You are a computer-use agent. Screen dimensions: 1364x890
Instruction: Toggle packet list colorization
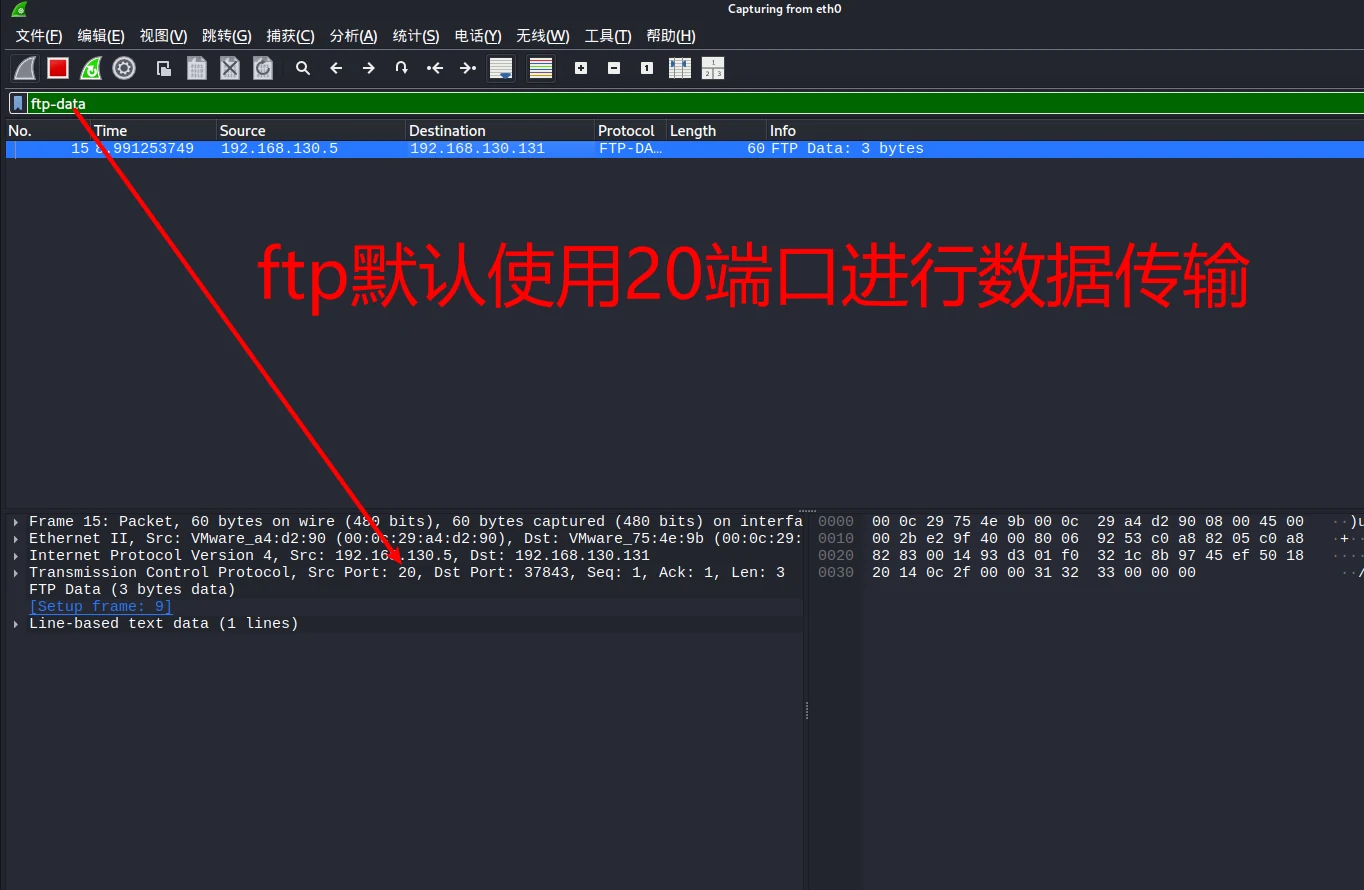[x=541, y=68]
